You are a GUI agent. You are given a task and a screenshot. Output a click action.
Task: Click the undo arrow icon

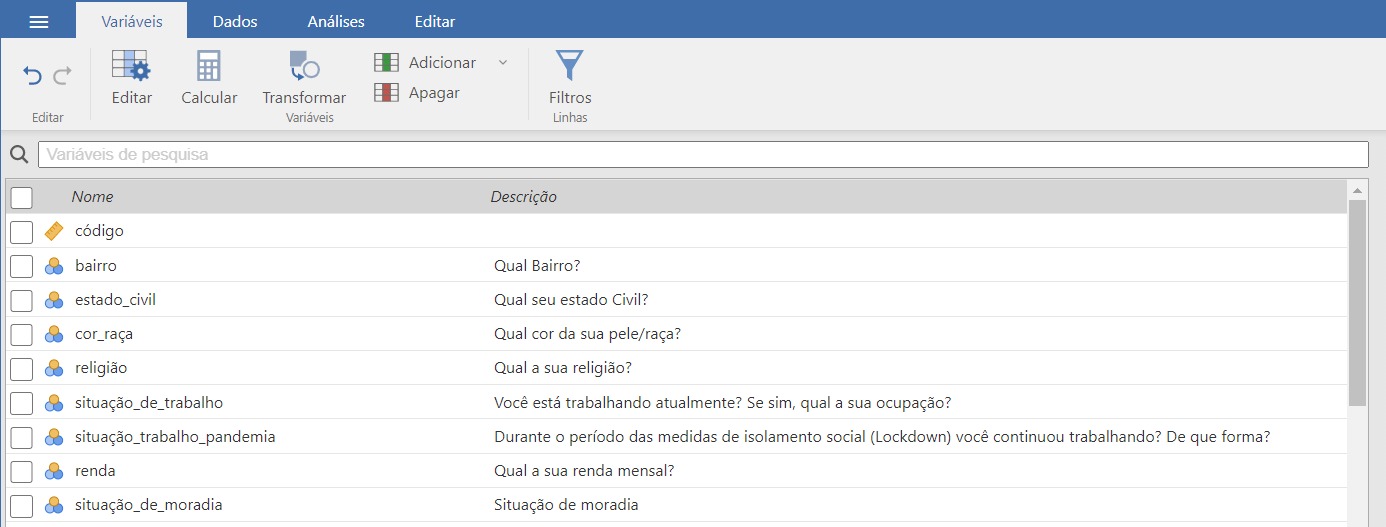[x=32, y=76]
